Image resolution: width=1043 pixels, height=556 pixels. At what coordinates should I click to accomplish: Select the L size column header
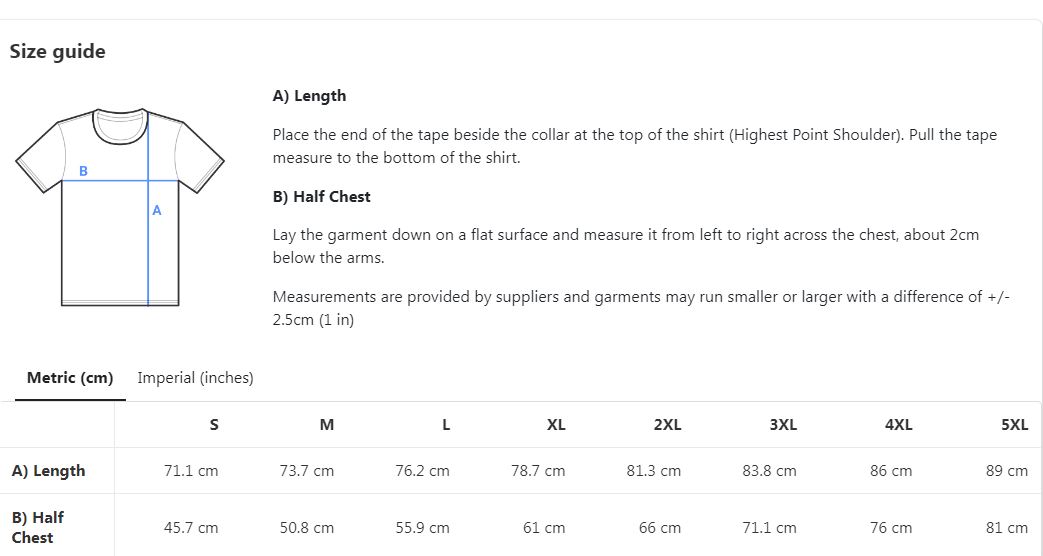[x=446, y=424]
